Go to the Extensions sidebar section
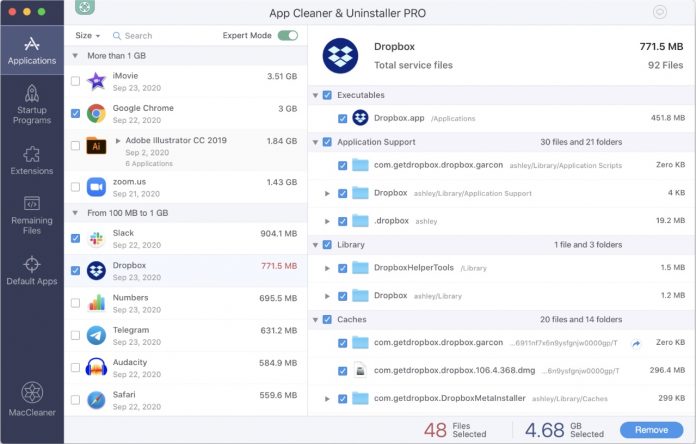This screenshot has width=696, height=444. click(32, 160)
